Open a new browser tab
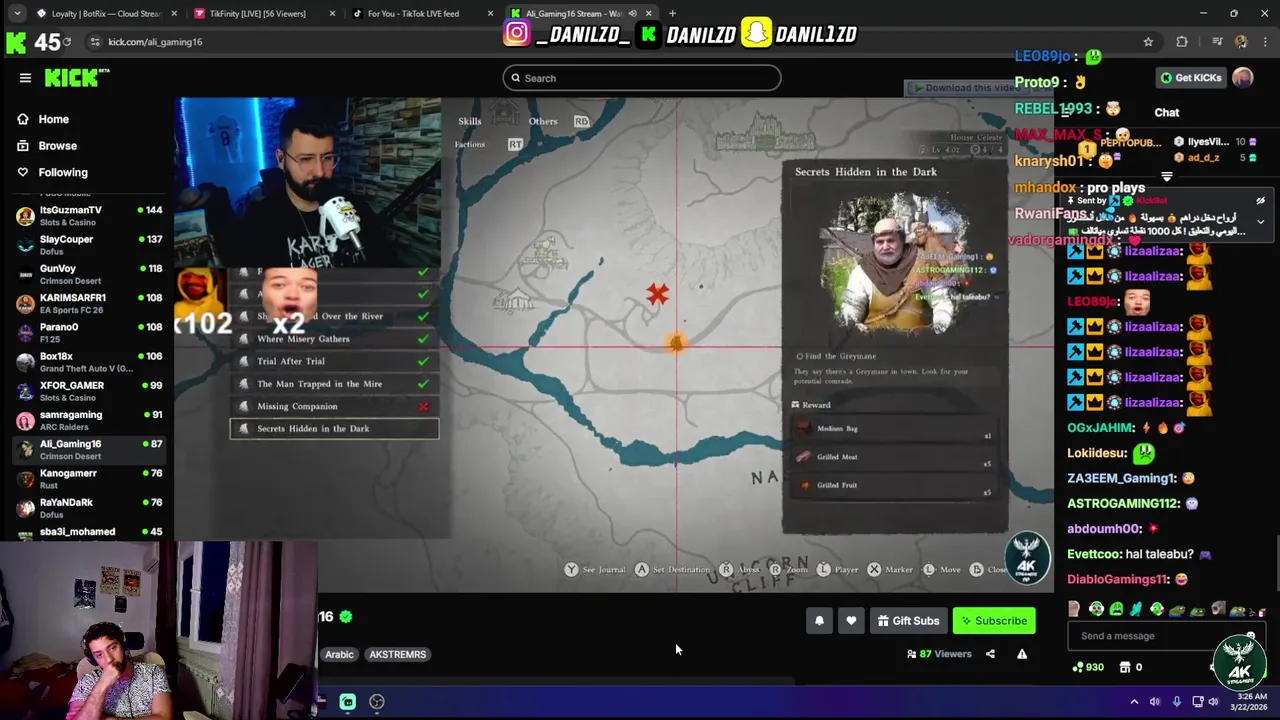Screen dimensions: 1280x720 pyautogui.click(x=672, y=13)
